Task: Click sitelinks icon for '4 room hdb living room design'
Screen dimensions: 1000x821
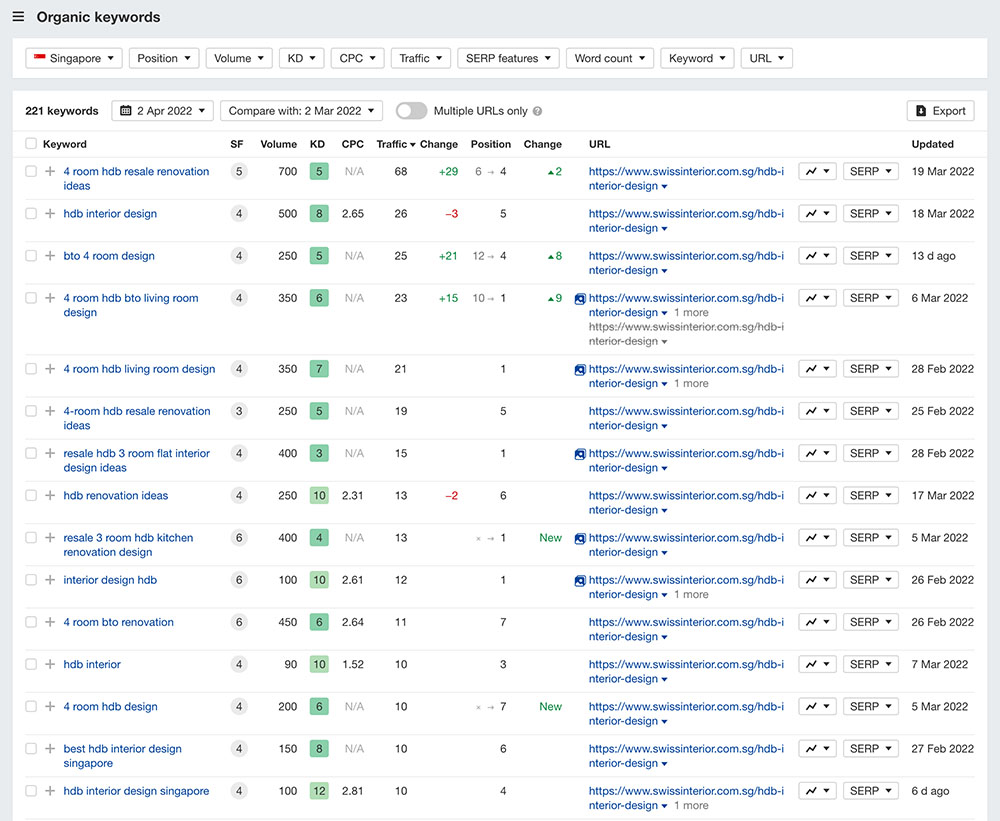Action: (580, 369)
